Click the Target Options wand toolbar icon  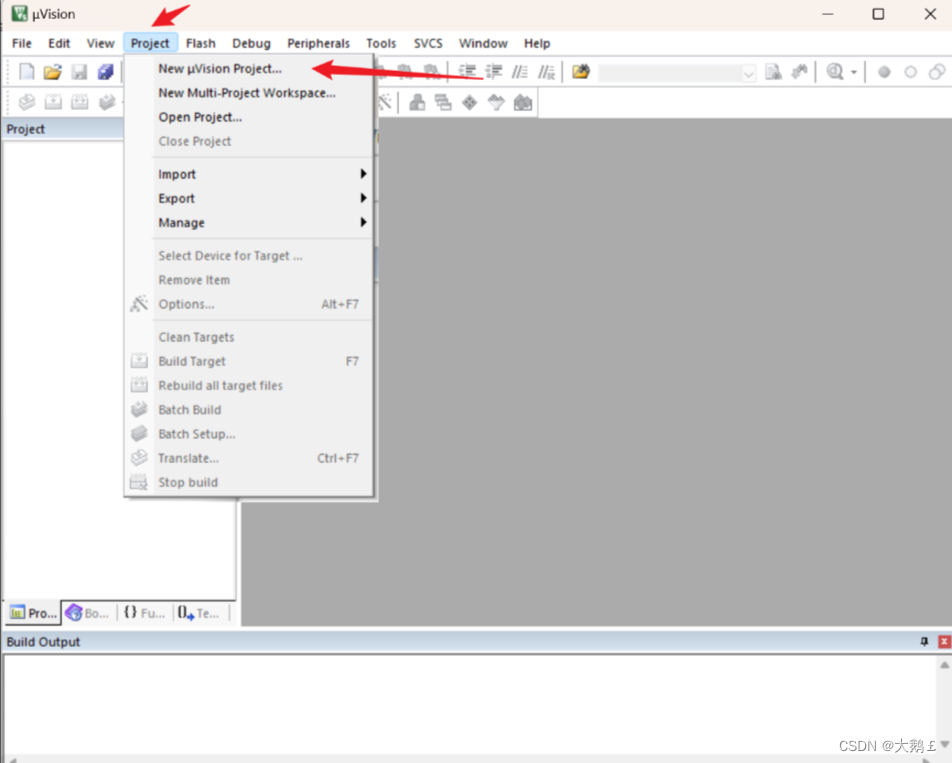(385, 103)
